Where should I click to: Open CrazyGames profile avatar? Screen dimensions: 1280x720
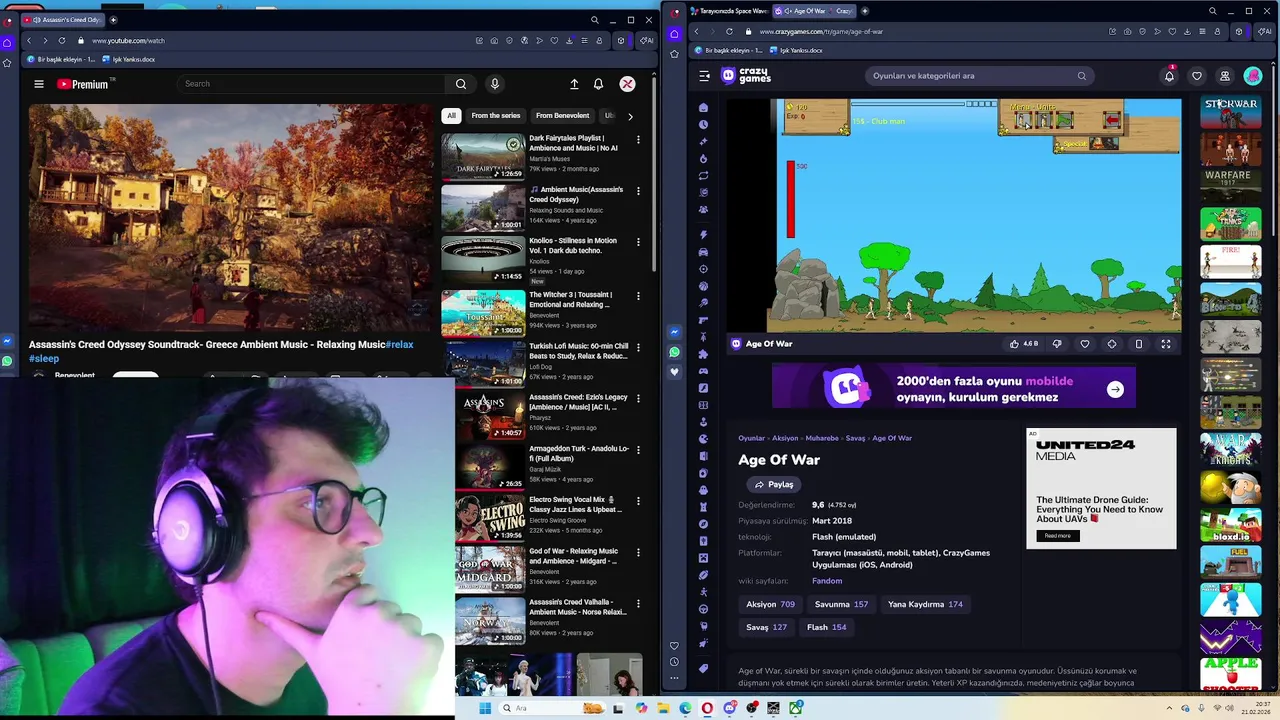1253,76
